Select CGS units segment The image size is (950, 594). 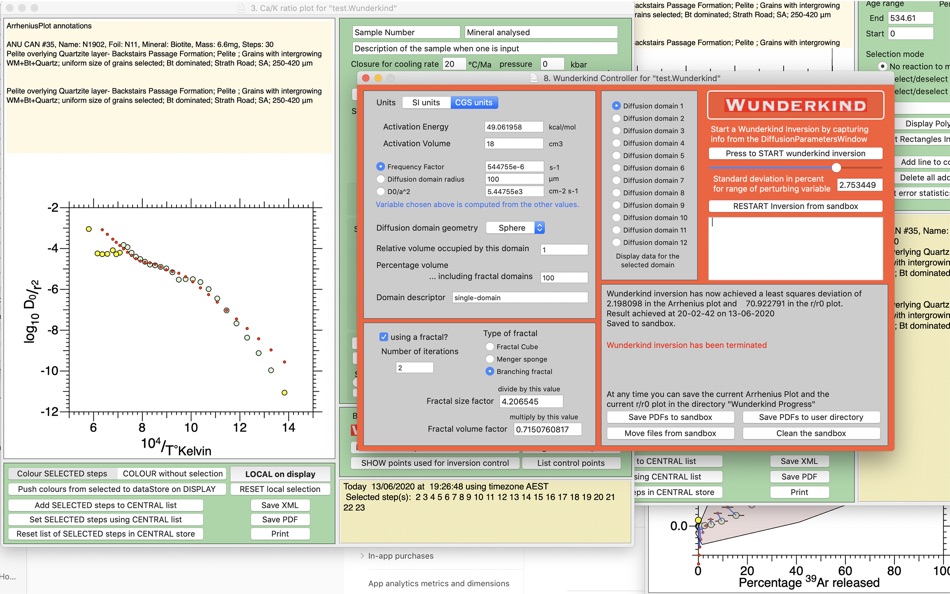474,102
